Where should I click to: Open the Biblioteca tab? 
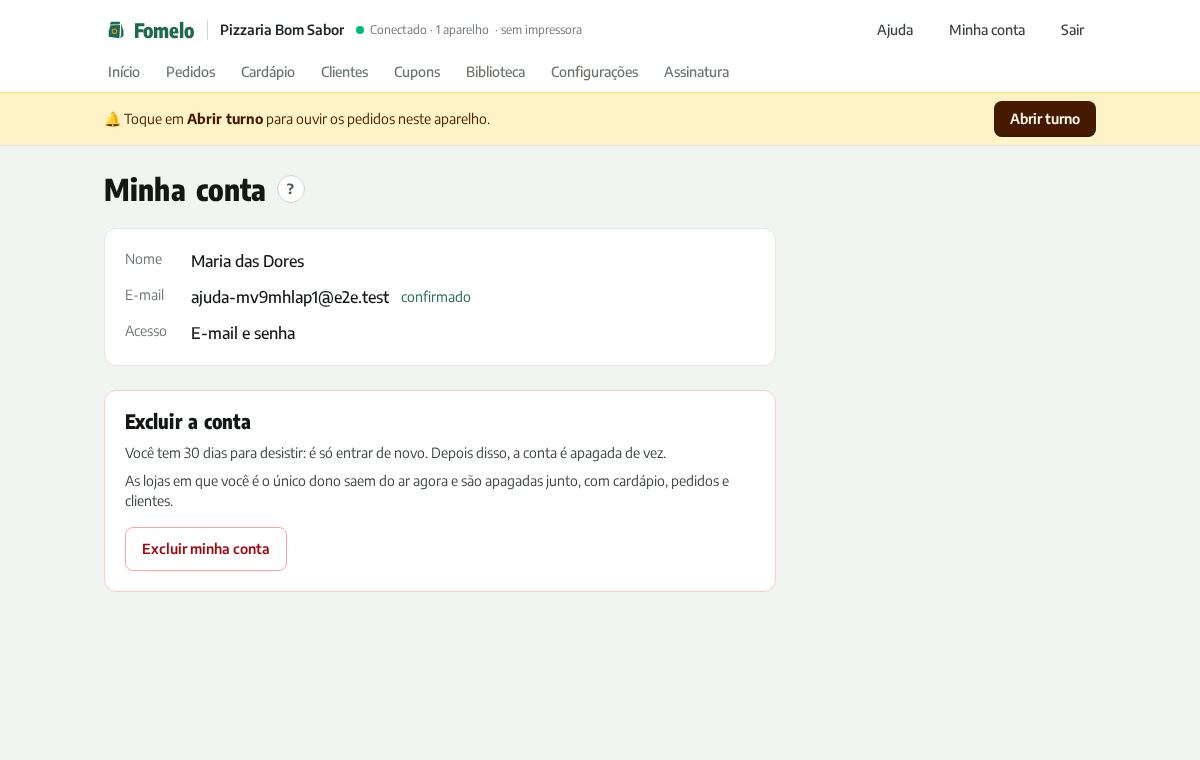point(495,72)
